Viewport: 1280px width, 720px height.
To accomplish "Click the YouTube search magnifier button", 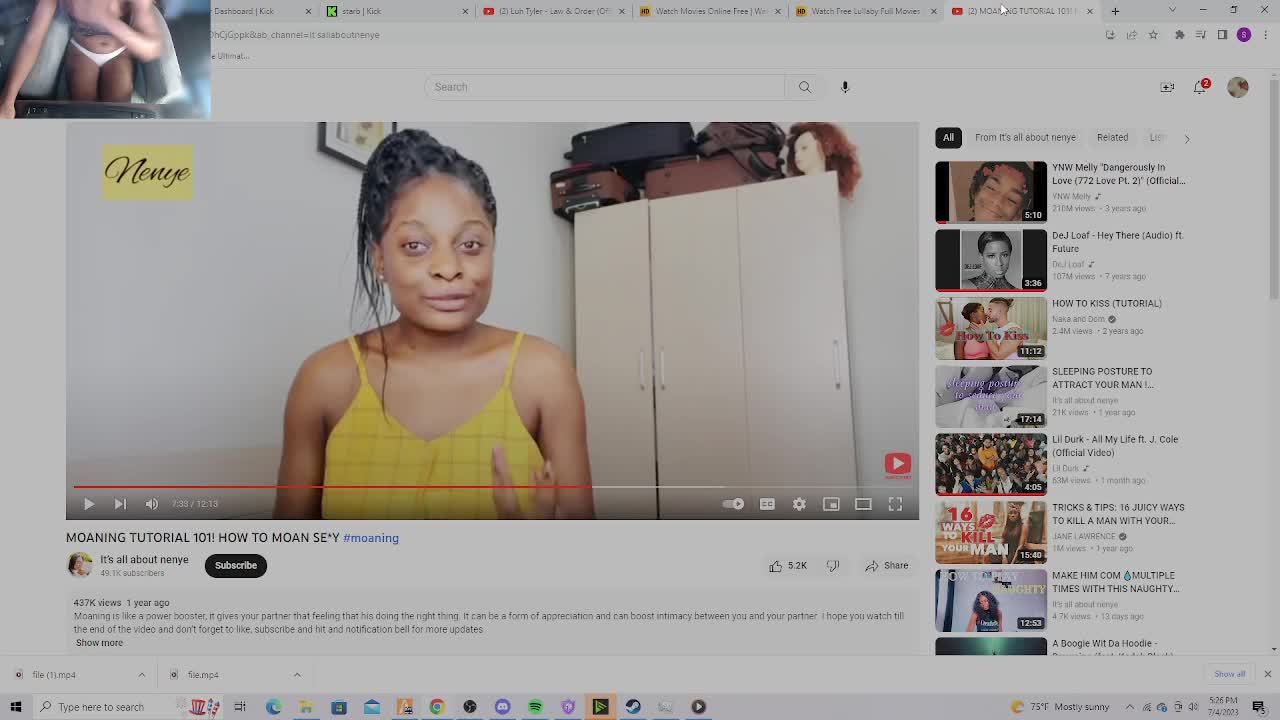I will [804, 87].
